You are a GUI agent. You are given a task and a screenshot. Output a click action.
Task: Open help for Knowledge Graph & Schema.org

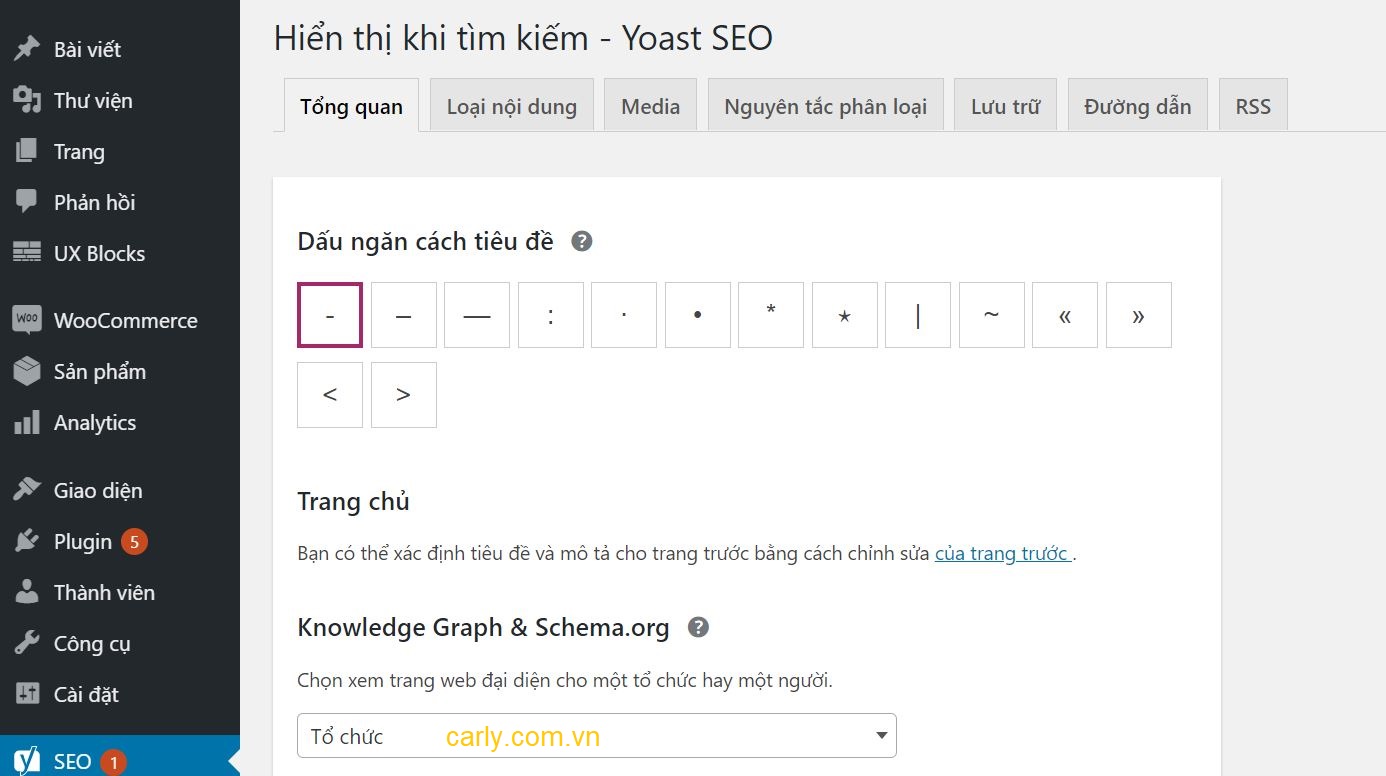point(699,627)
